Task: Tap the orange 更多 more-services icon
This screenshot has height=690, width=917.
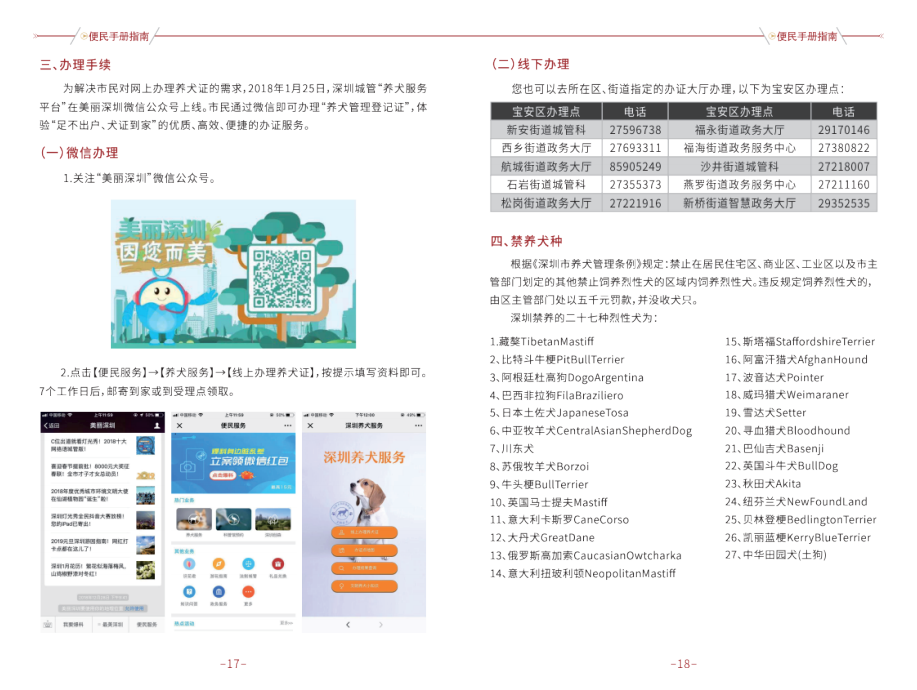Action: tap(249, 594)
